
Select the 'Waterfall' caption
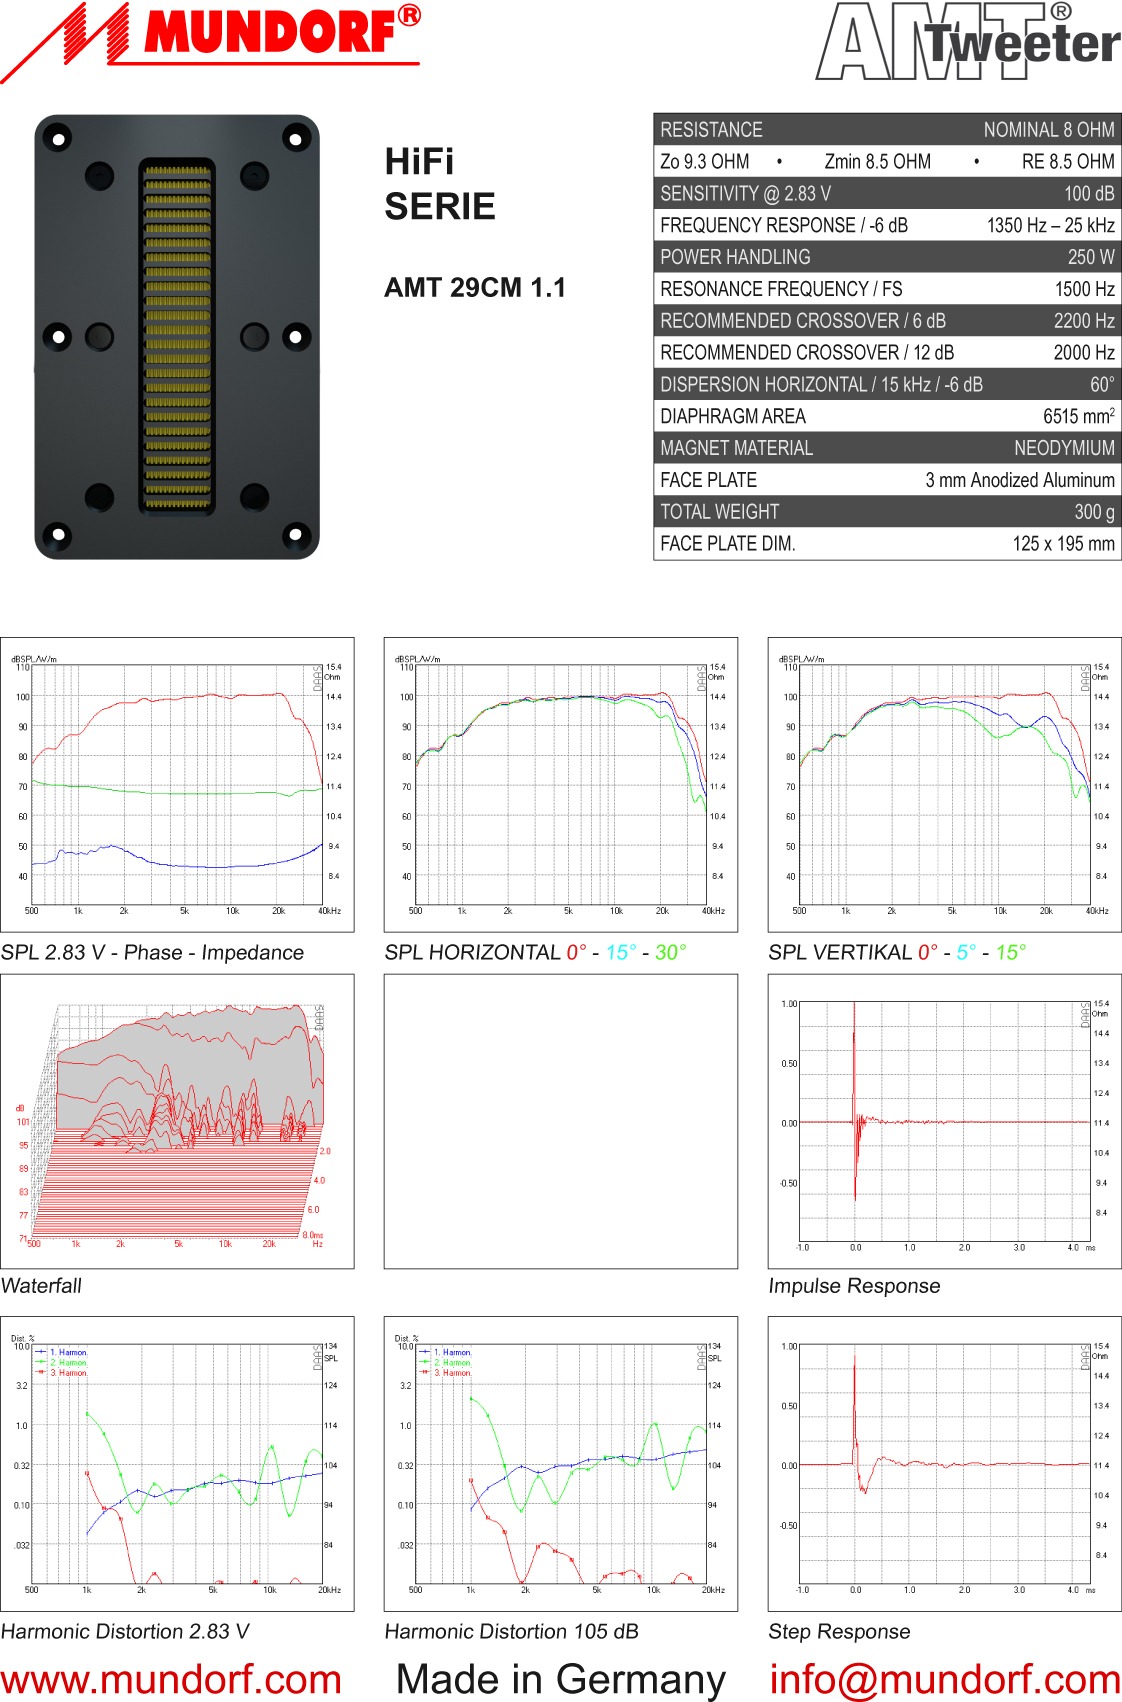pyautogui.click(x=41, y=1286)
